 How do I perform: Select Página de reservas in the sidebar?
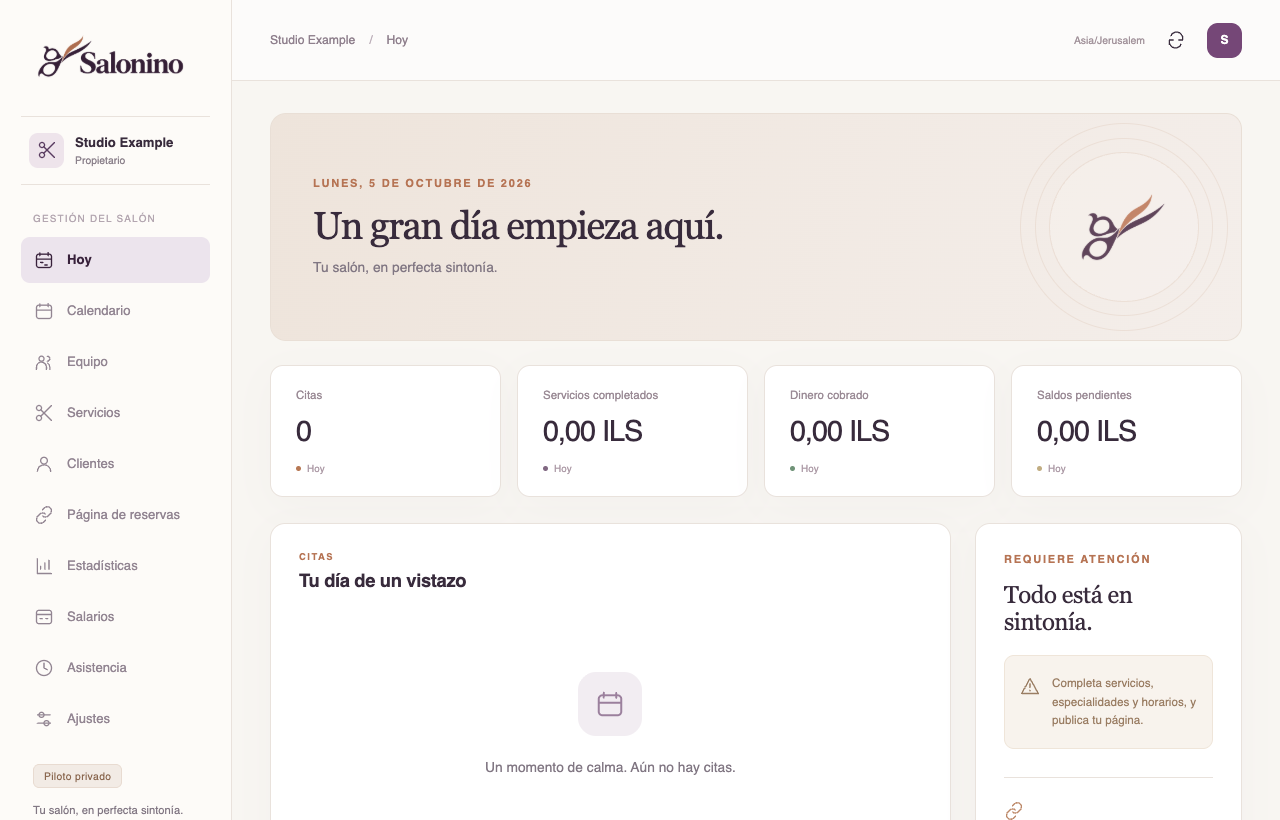click(x=115, y=515)
